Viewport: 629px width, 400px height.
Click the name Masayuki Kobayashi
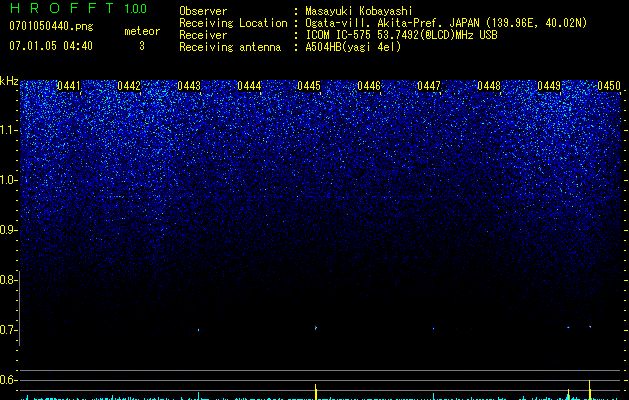pos(359,11)
